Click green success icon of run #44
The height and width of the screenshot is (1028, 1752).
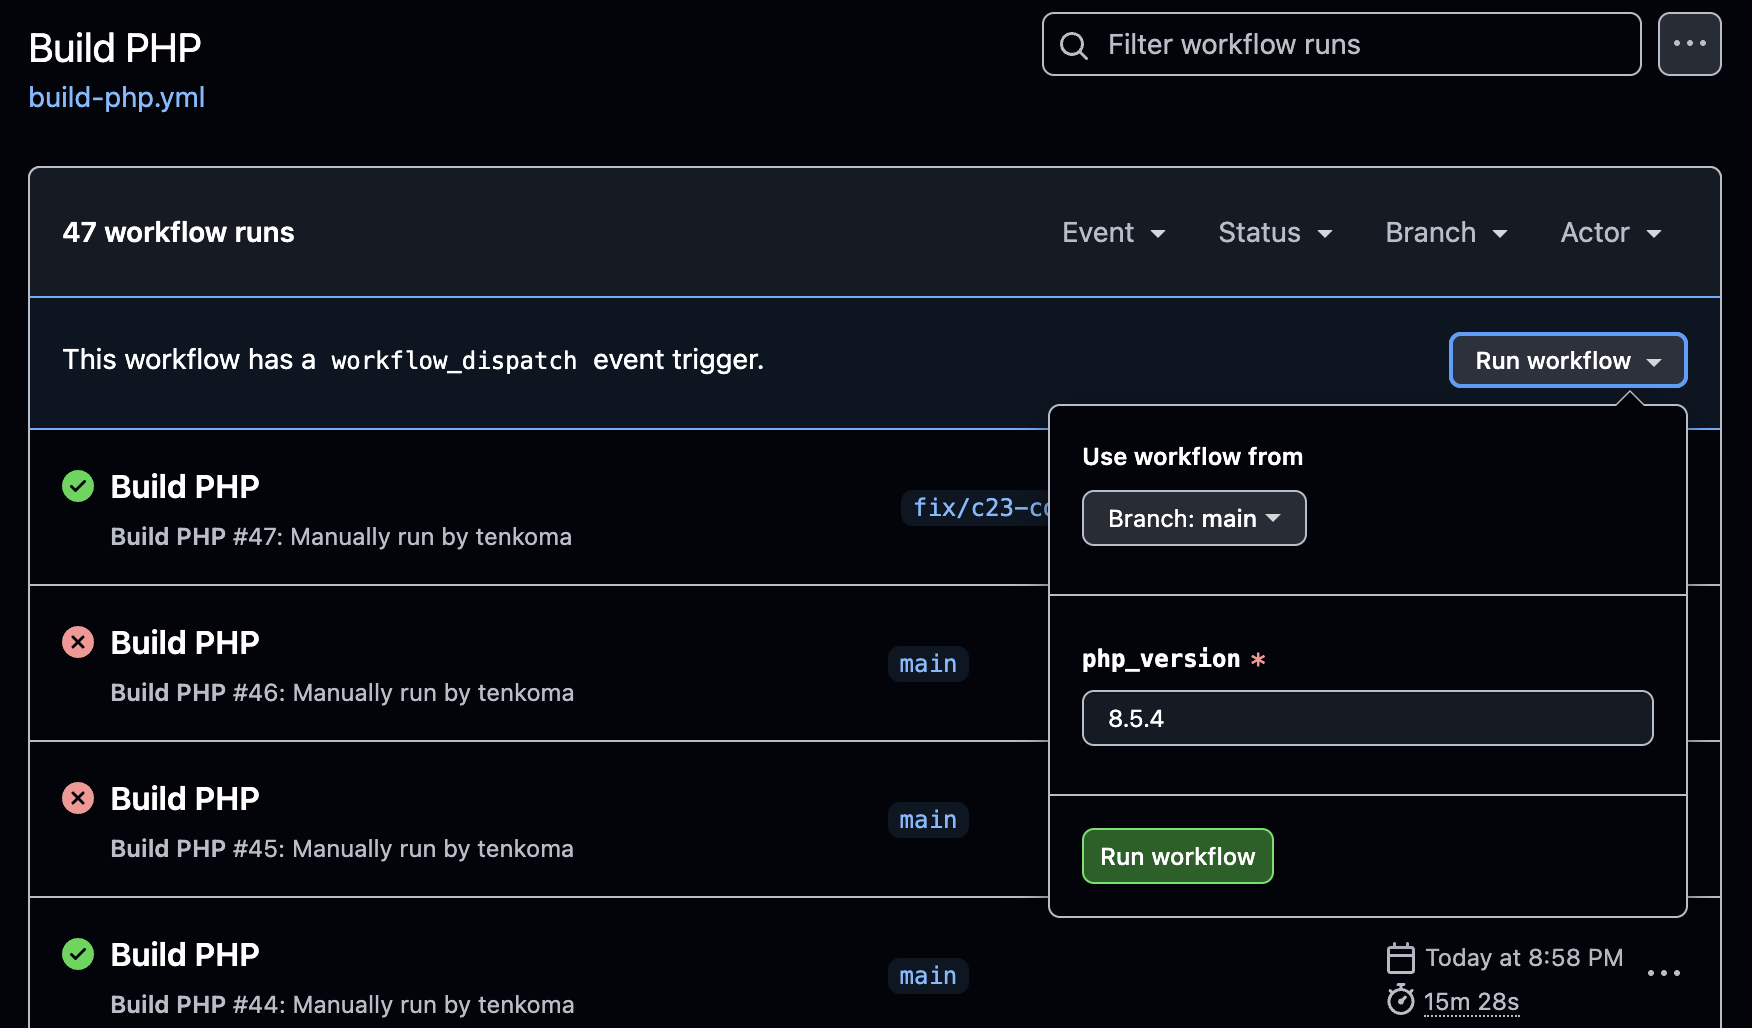[78, 955]
